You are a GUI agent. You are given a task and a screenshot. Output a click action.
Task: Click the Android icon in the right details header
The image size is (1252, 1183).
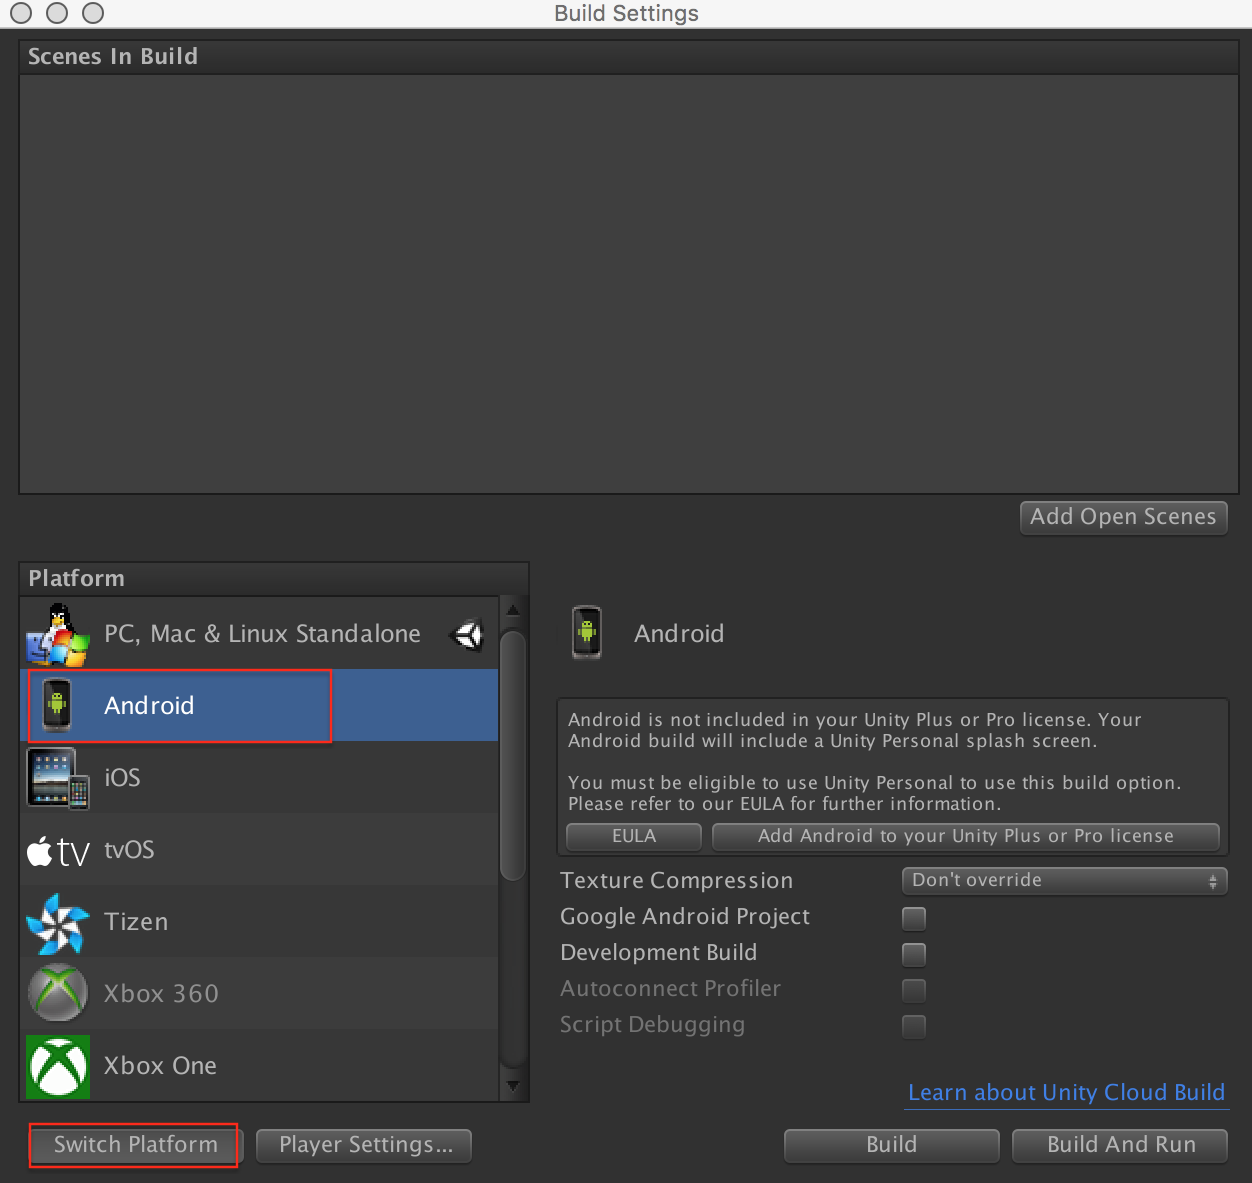coord(587,633)
